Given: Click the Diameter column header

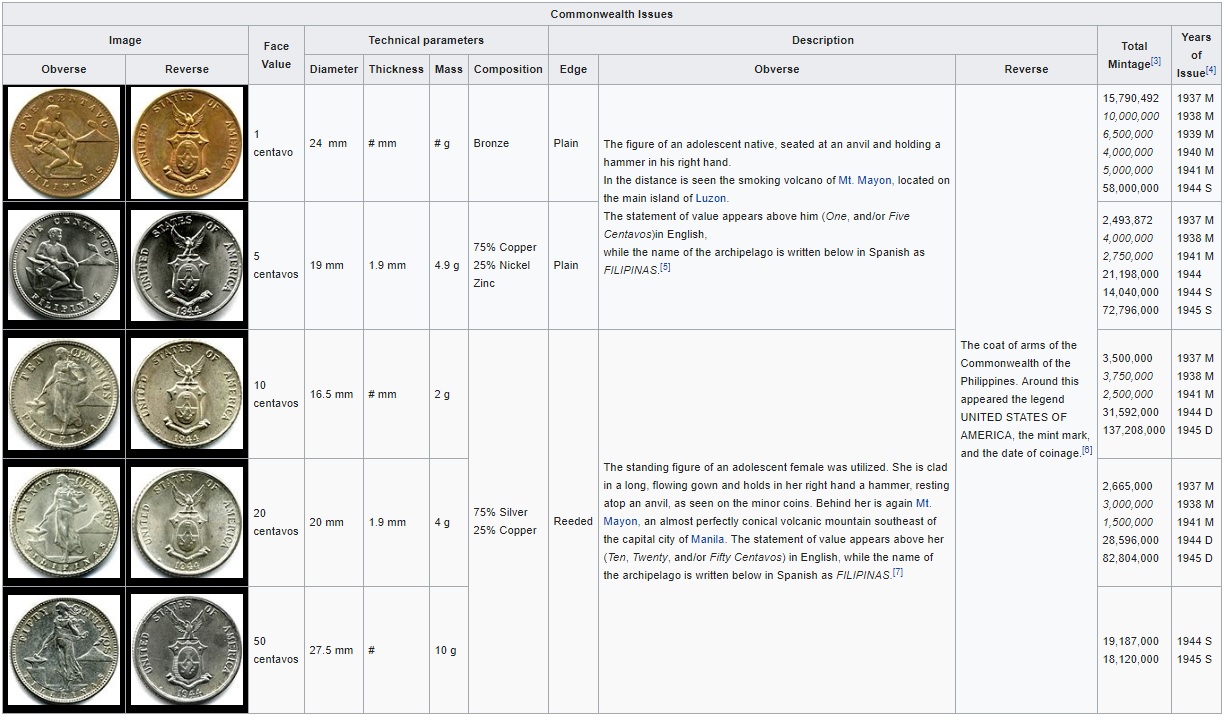Looking at the screenshot, I should tap(334, 69).
